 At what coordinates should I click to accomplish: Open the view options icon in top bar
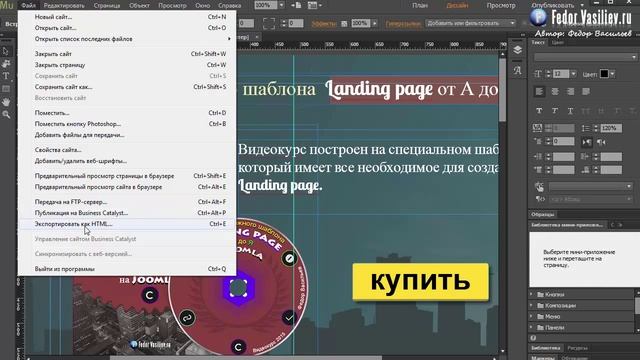pos(314,5)
